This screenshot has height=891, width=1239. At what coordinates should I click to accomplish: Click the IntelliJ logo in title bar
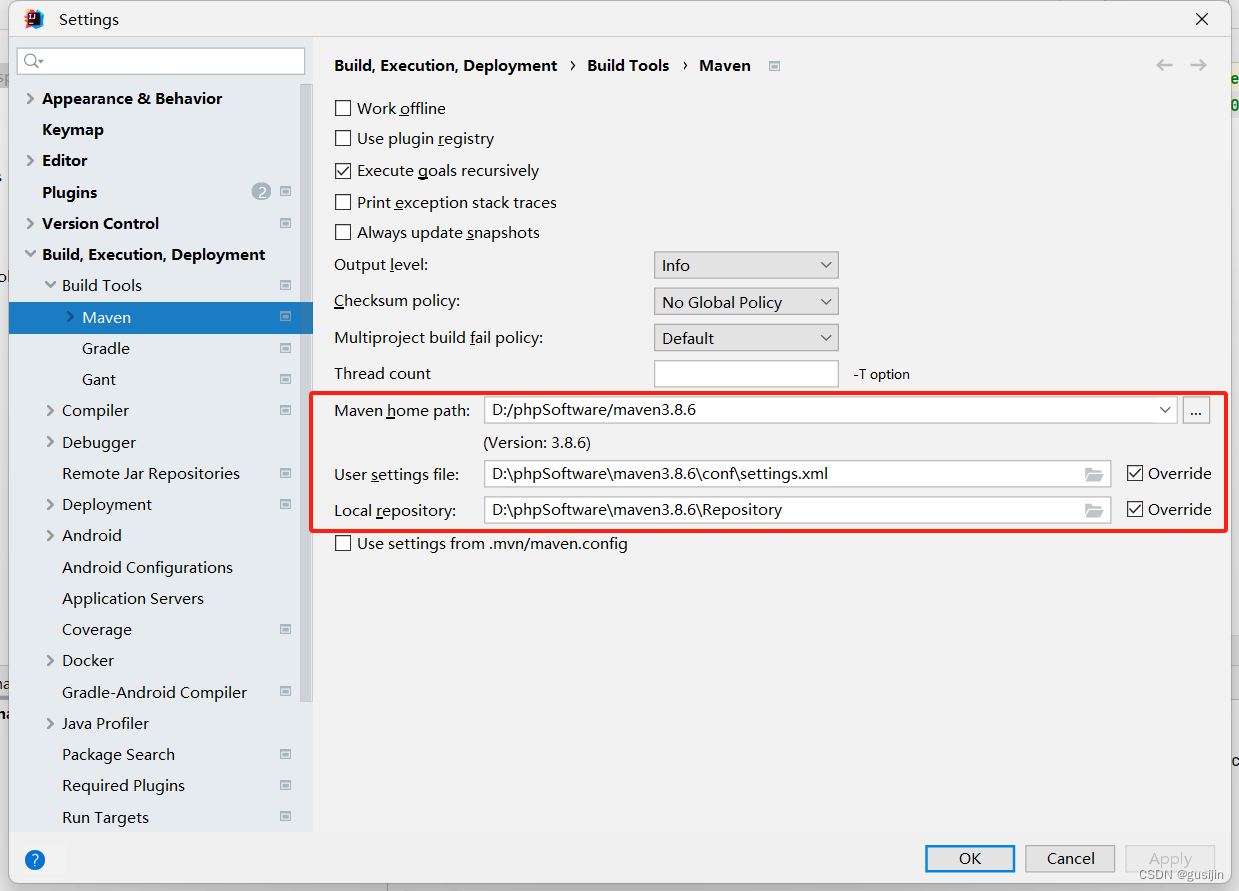34,19
